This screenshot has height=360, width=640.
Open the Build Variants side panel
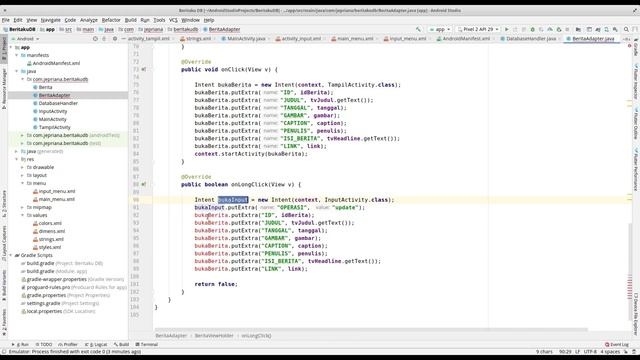click(x=4, y=285)
